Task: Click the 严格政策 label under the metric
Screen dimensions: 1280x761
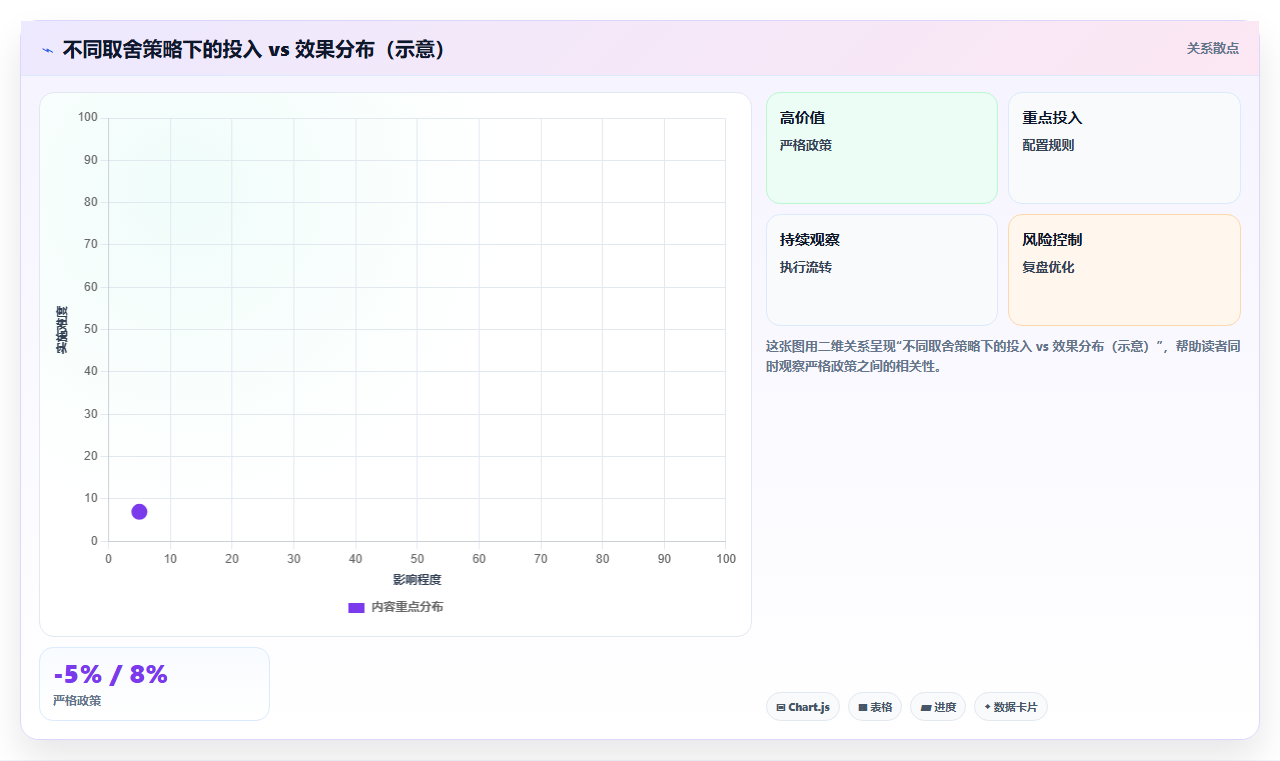Action: pyautogui.click(x=77, y=701)
